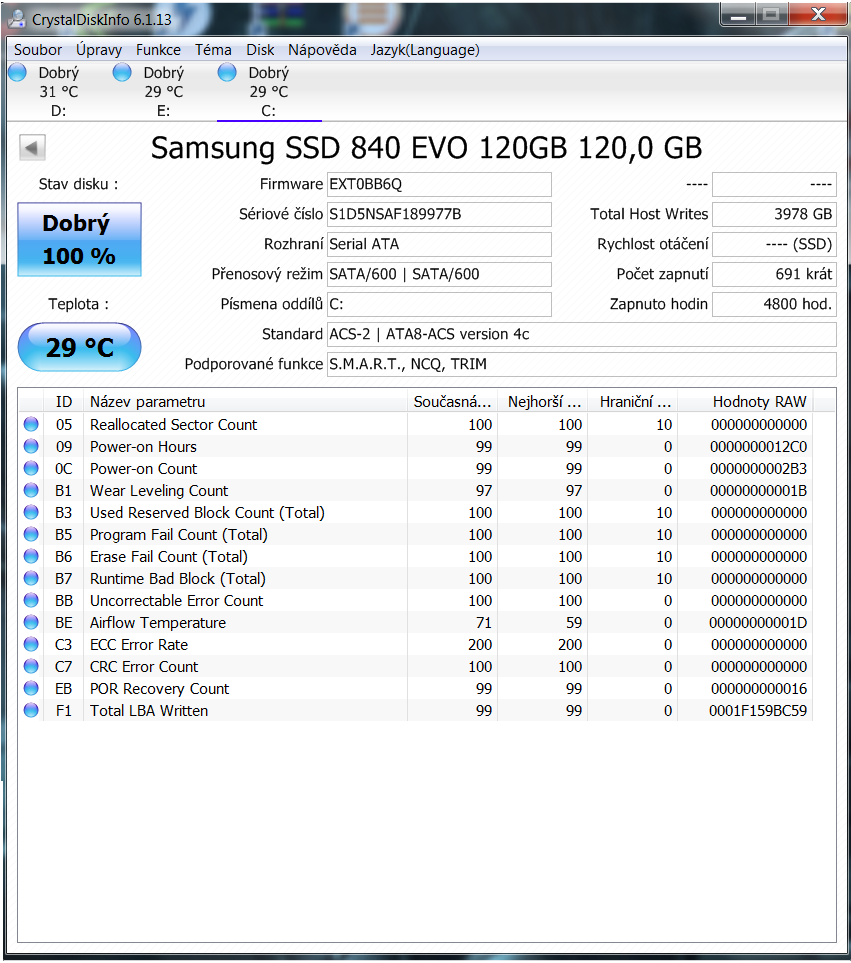Click the Rychlost otáčení value field
The image size is (851, 963).
click(x=774, y=244)
